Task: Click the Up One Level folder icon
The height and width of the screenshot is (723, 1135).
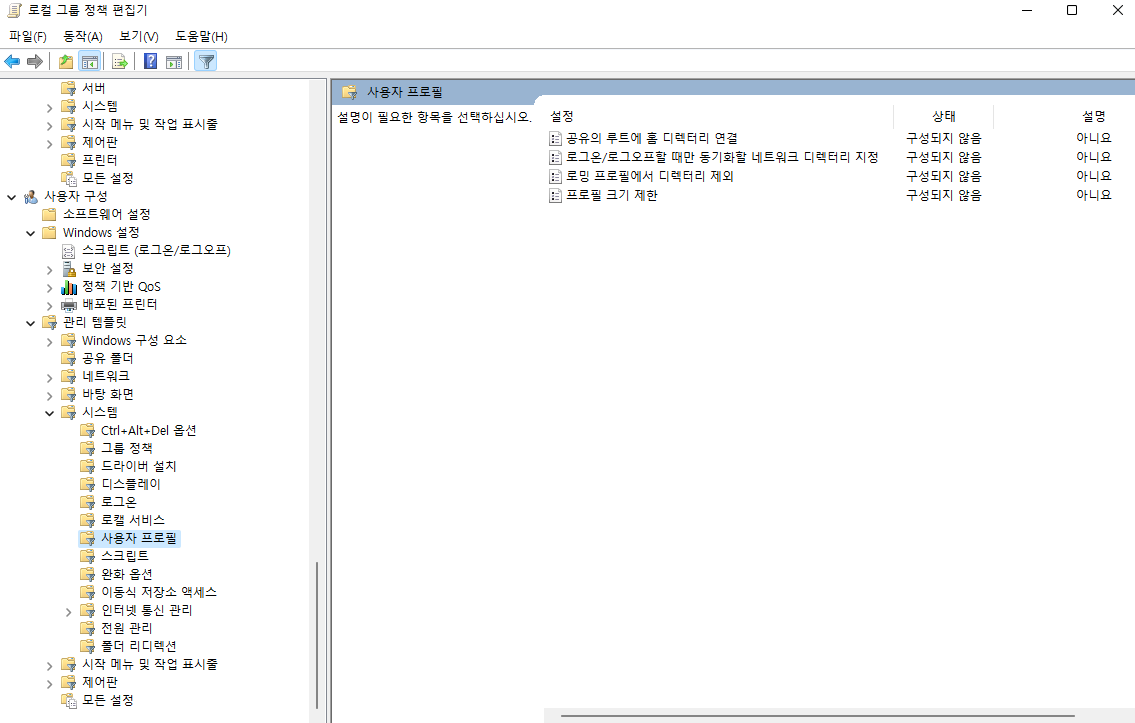Action: (66, 62)
